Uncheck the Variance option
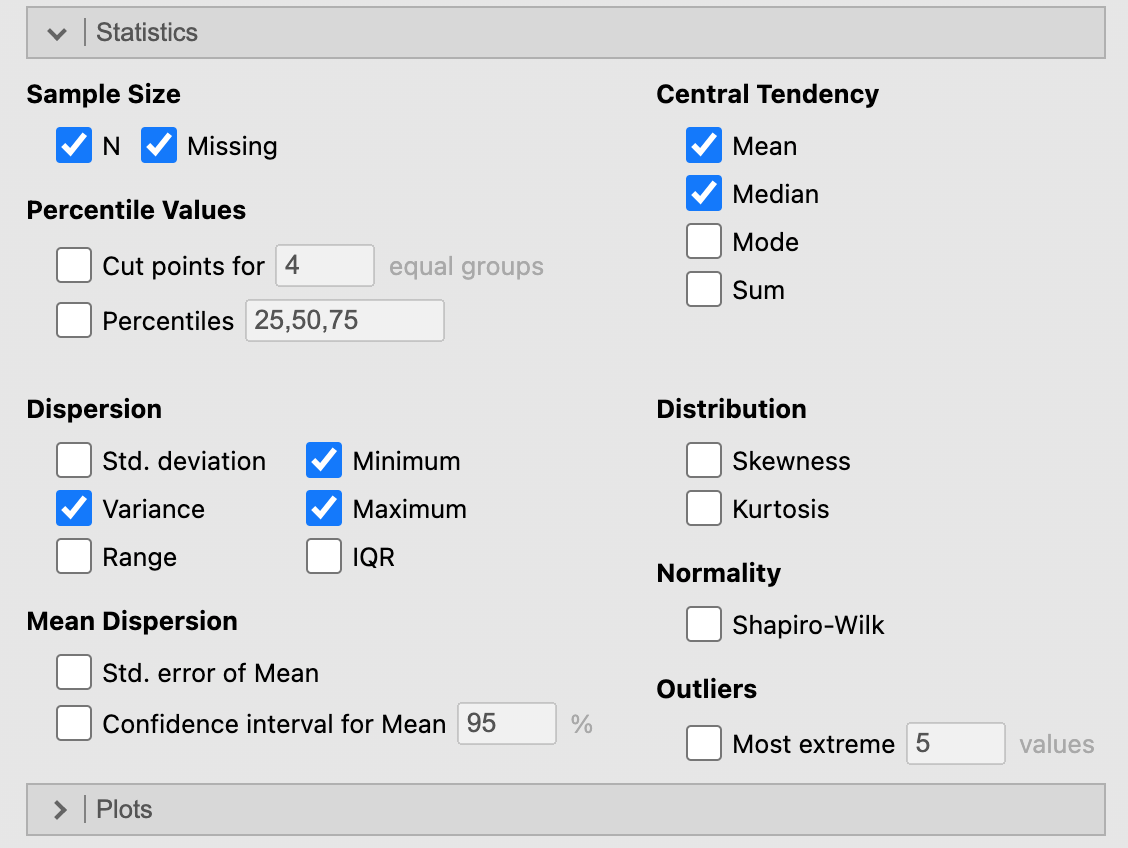Image resolution: width=1128 pixels, height=848 pixels. (74, 509)
